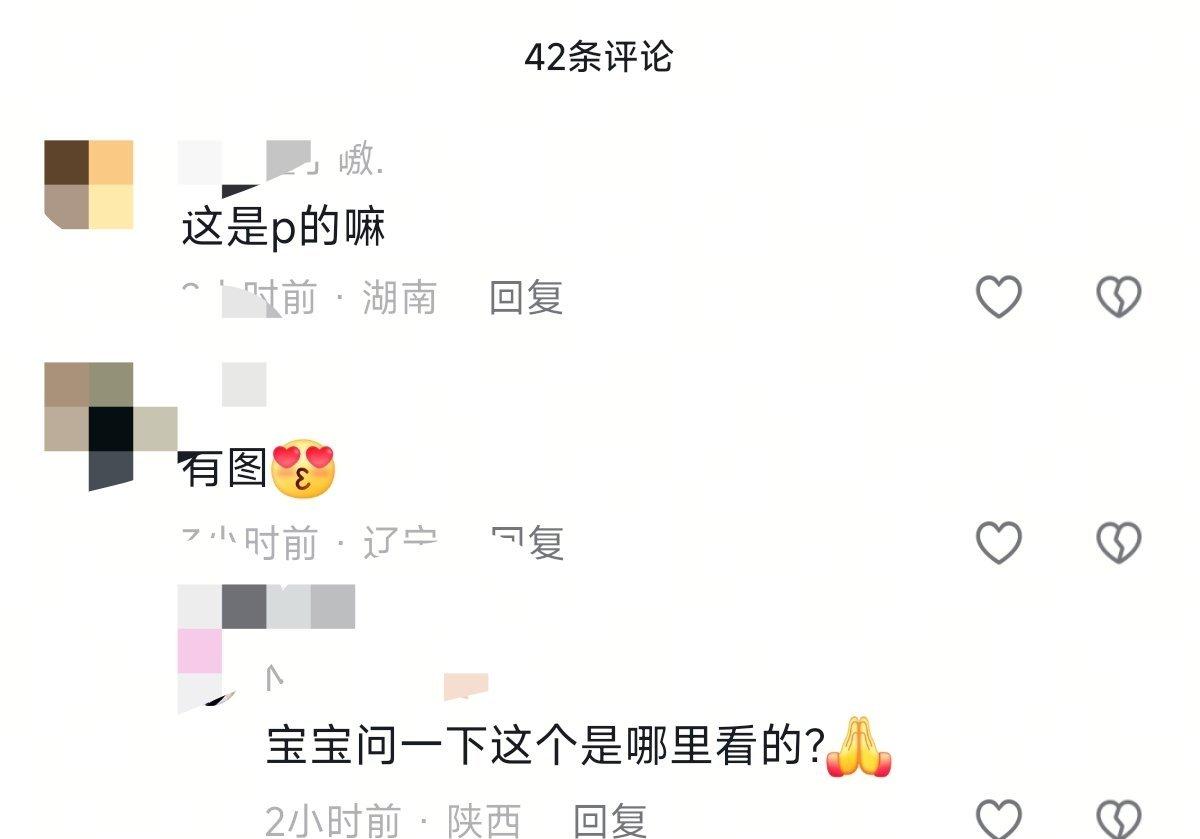Tap the 湖南 location label
This screenshot has height=839, width=1200.
click(399, 298)
